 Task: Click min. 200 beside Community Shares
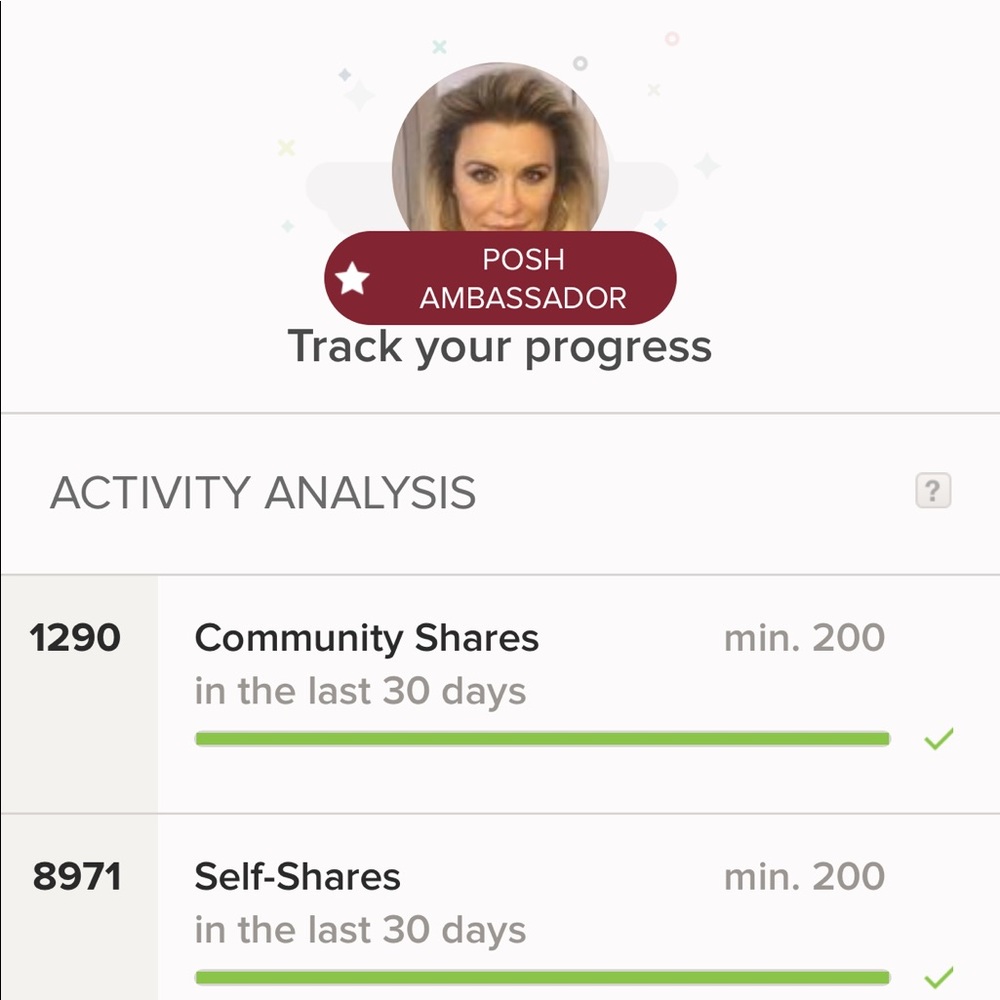804,638
